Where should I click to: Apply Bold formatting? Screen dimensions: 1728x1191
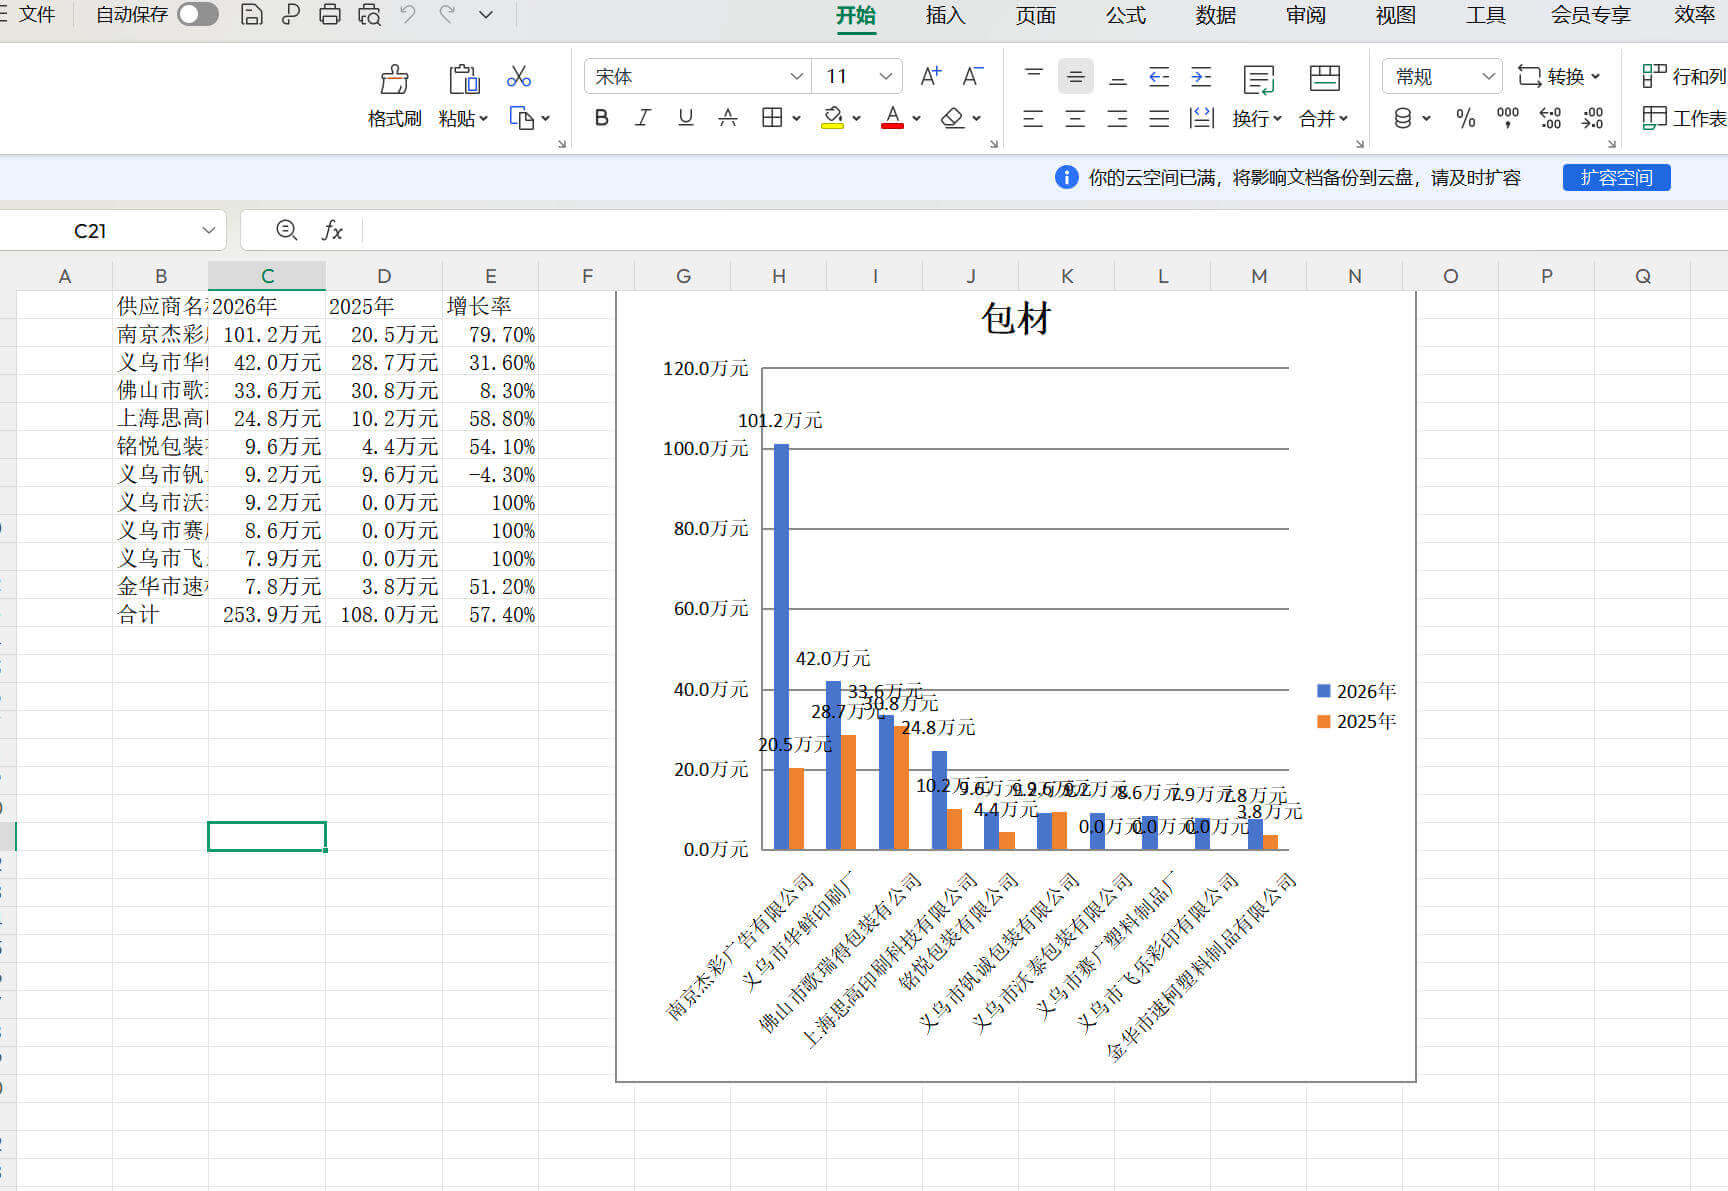pos(601,118)
